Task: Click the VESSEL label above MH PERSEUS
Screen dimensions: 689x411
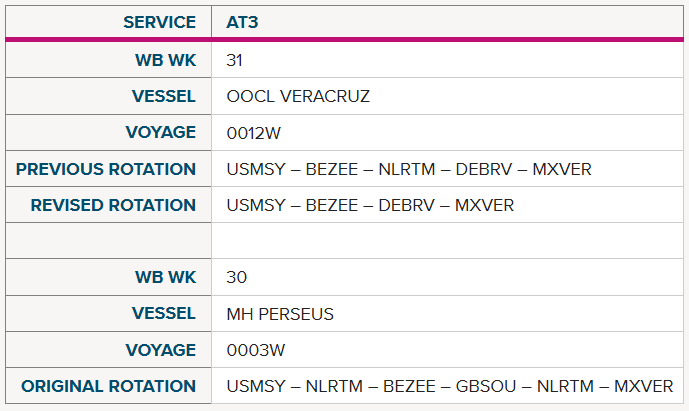Action: coord(164,313)
